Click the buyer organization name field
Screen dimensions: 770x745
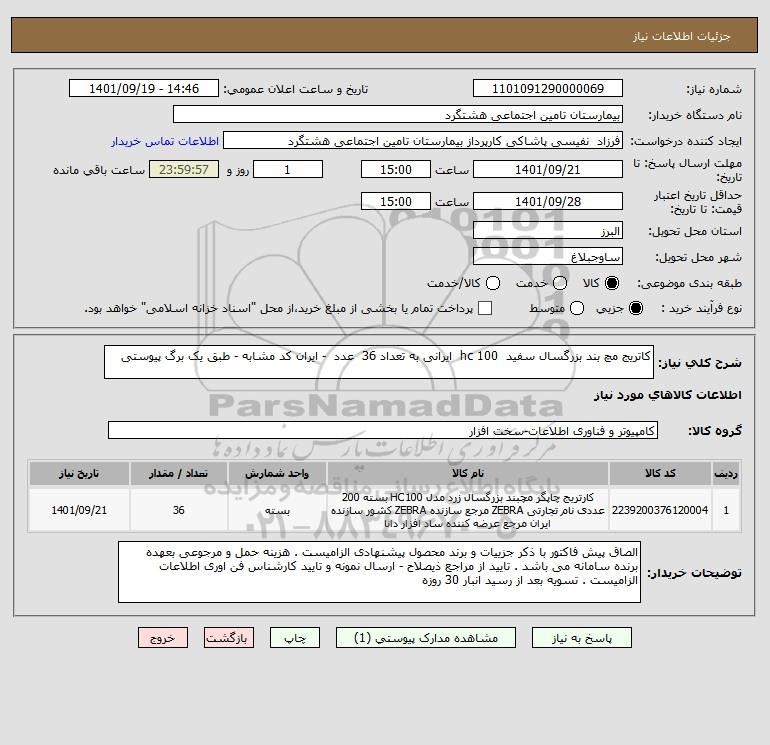coord(398,114)
